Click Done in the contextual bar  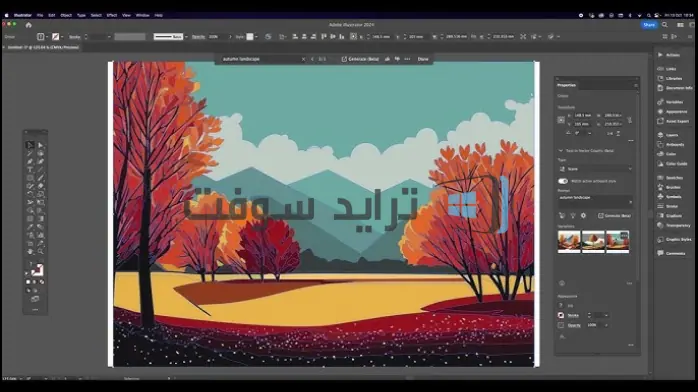[x=423, y=59]
